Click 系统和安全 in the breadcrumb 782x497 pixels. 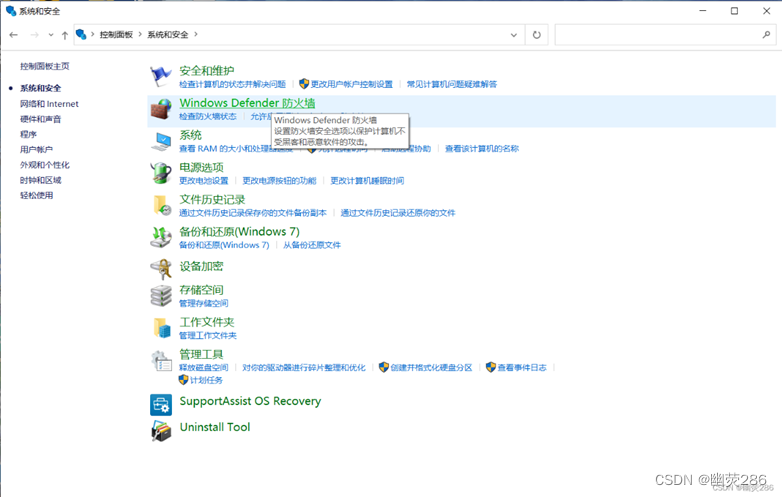[x=168, y=34]
